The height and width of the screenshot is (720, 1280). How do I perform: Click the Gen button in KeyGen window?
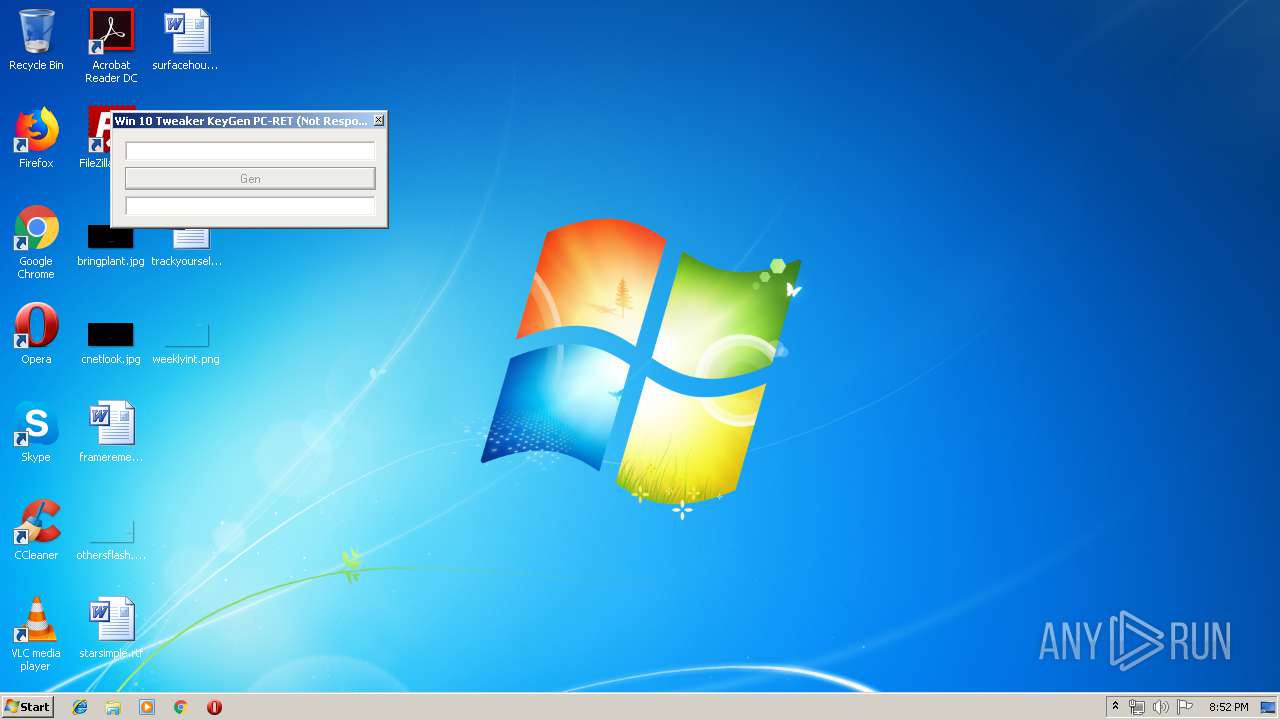click(250, 178)
